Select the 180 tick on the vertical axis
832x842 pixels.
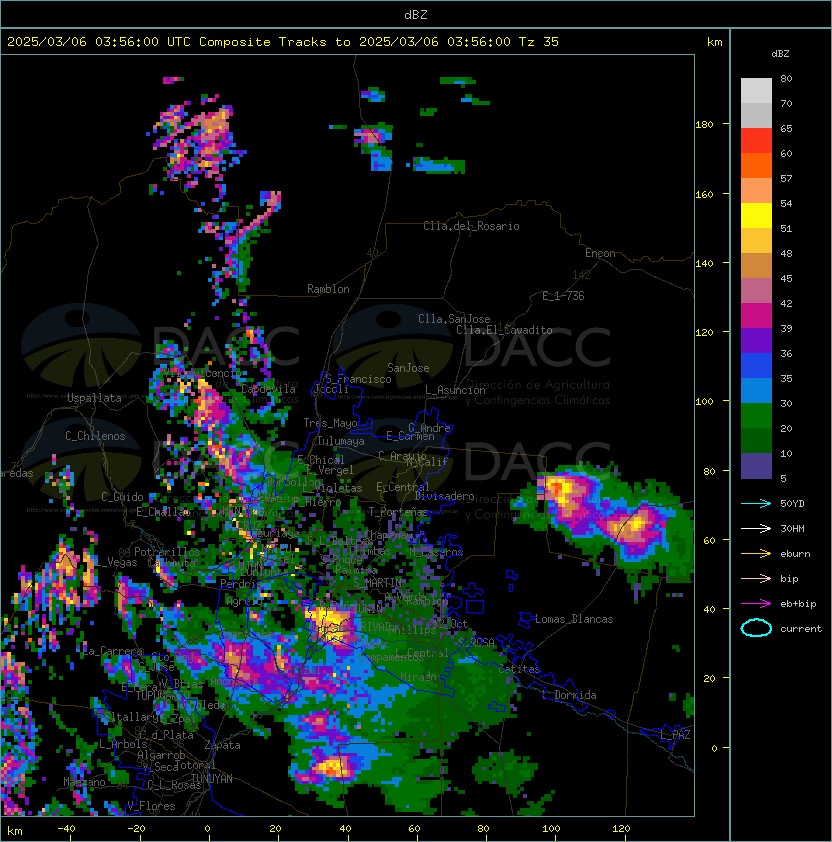tap(704, 125)
